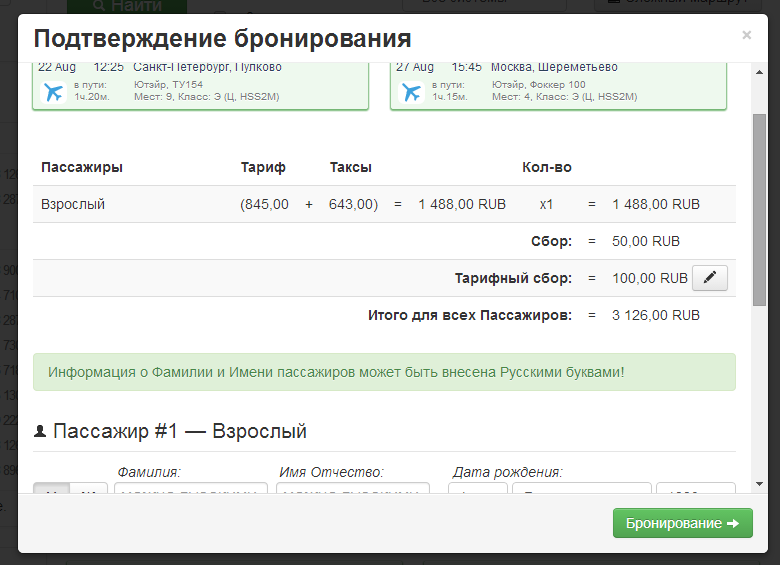
Task: Click the 643,00 taxes value
Action: (353, 204)
